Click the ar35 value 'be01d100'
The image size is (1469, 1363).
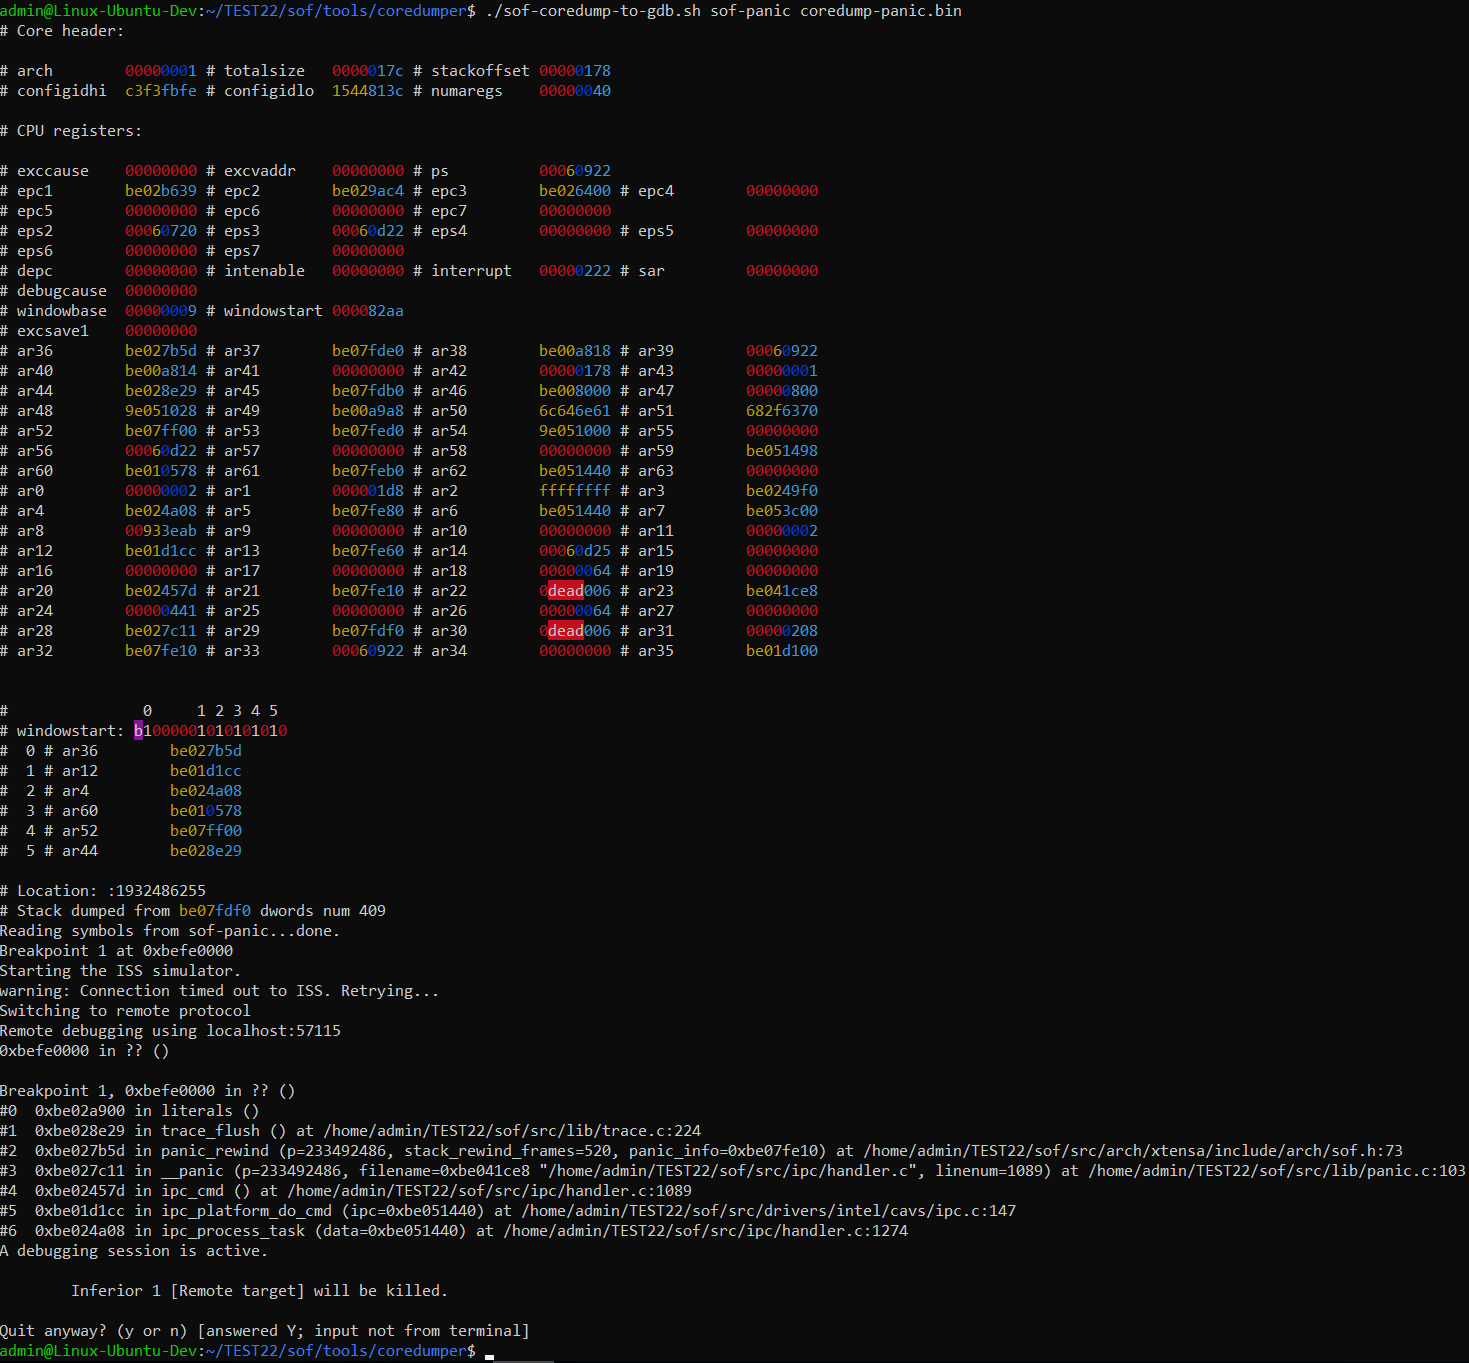tap(782, 651)
